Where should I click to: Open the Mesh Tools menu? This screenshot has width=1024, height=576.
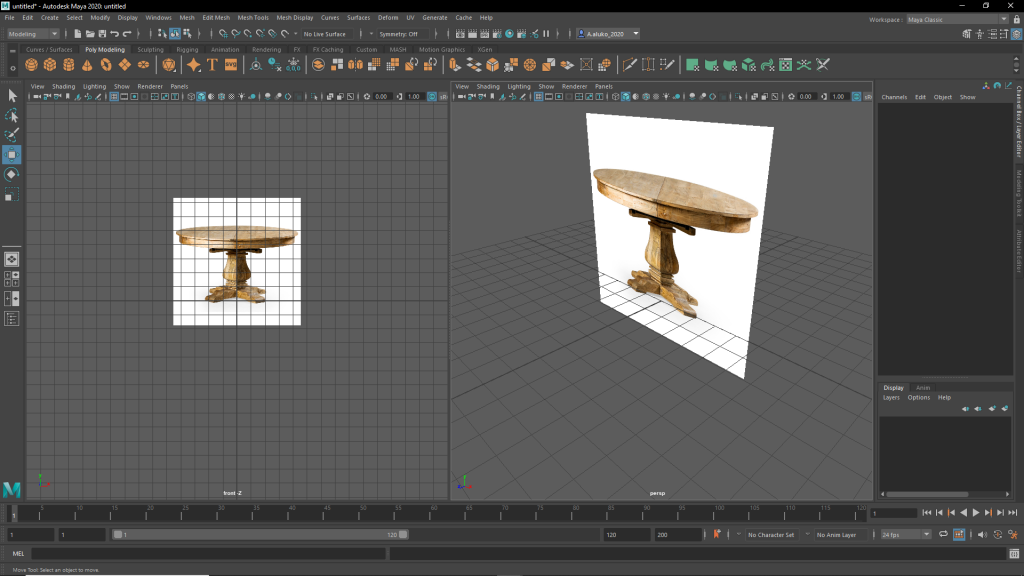[252, 18]
